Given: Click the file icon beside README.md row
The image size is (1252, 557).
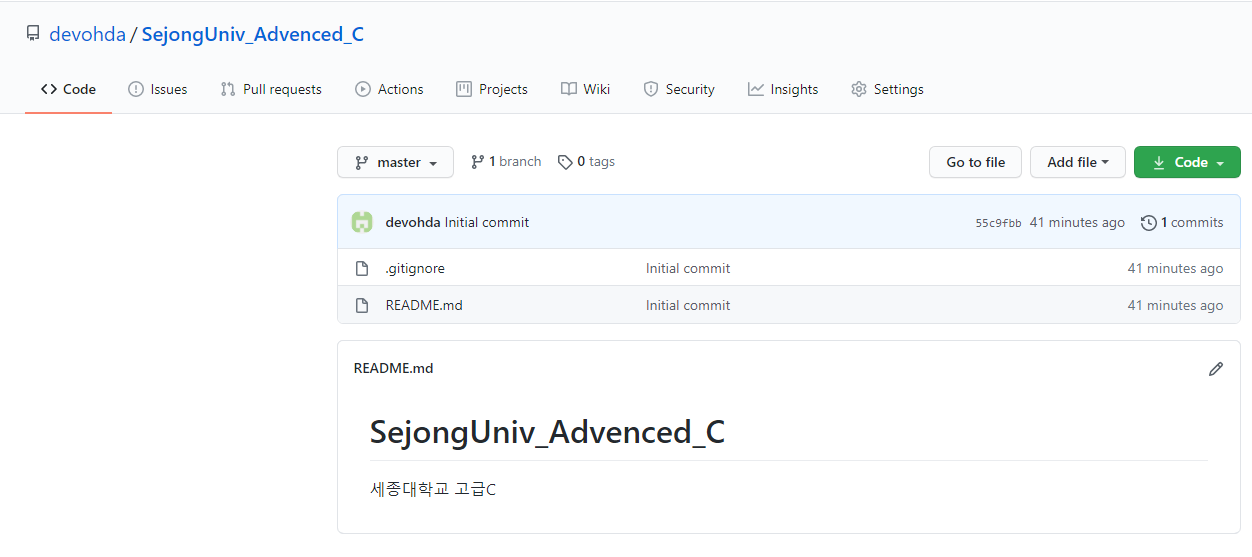Looking at the screenshot, I should (363, 305).
